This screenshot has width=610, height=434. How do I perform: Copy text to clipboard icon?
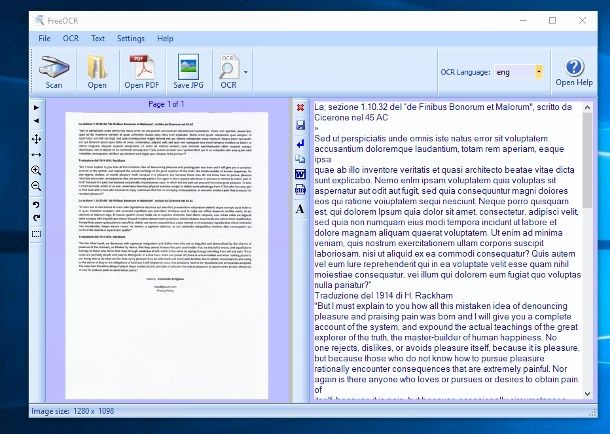tap(300, 159)
